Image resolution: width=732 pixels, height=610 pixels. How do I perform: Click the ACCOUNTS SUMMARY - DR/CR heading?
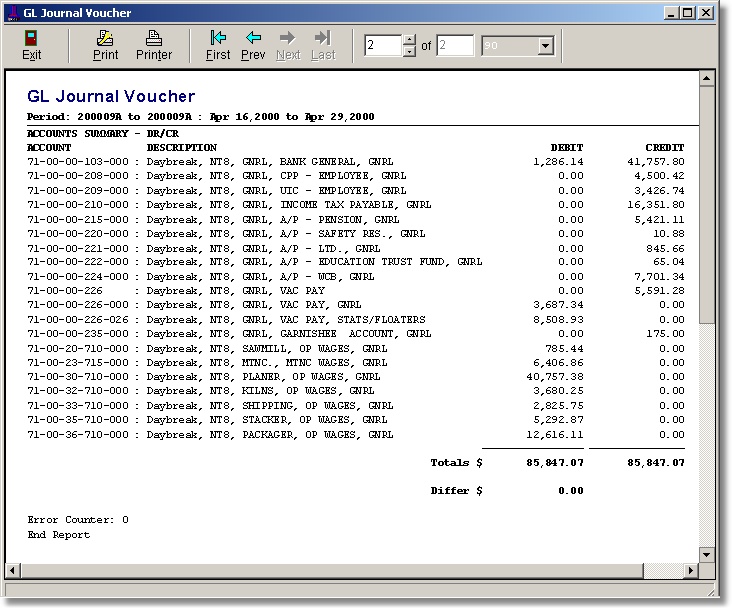coord(103,133)
